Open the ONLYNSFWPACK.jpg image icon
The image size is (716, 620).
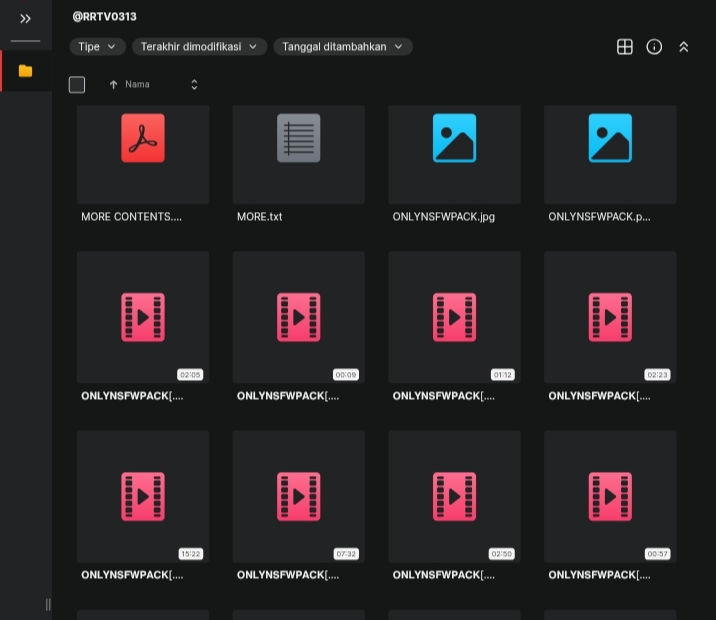pos(454,138)
